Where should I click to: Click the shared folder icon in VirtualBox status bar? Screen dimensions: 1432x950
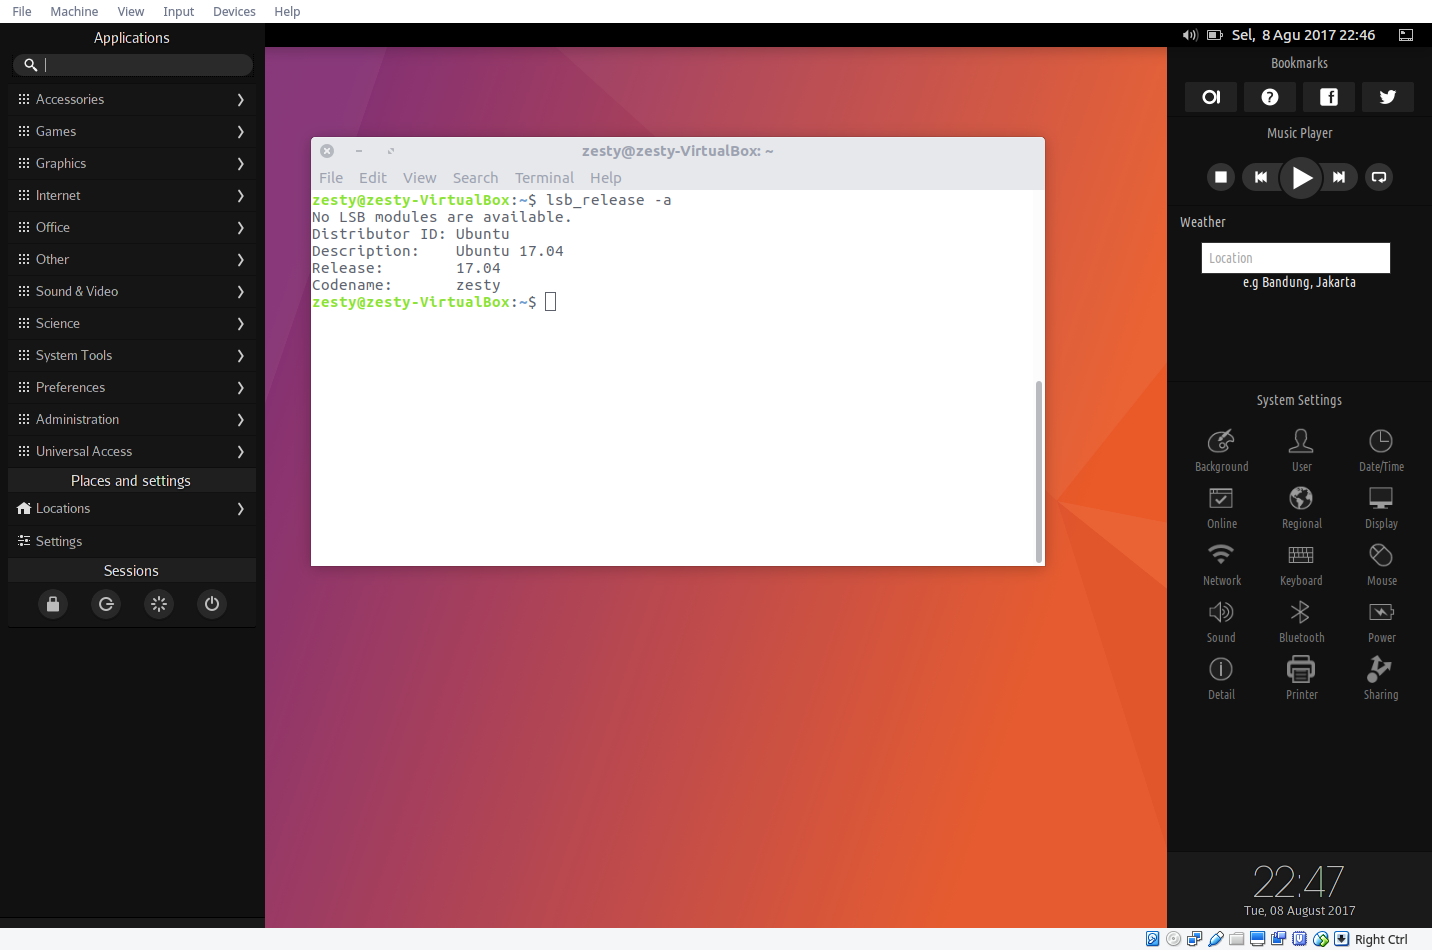pyautogui.click(x=1237, y=939)
